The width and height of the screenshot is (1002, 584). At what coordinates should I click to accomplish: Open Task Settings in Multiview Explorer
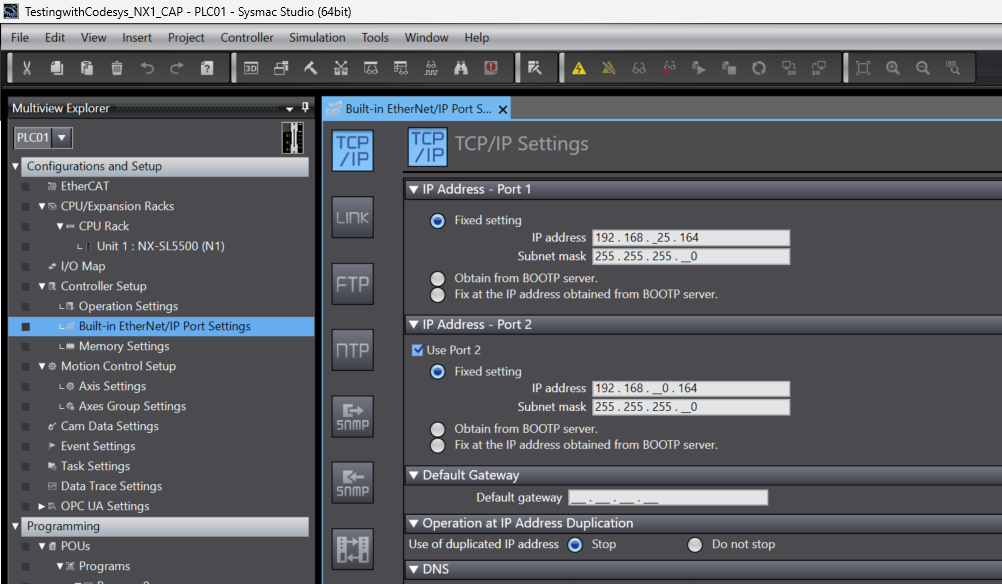pyautogui.click(x=97, y=466)
